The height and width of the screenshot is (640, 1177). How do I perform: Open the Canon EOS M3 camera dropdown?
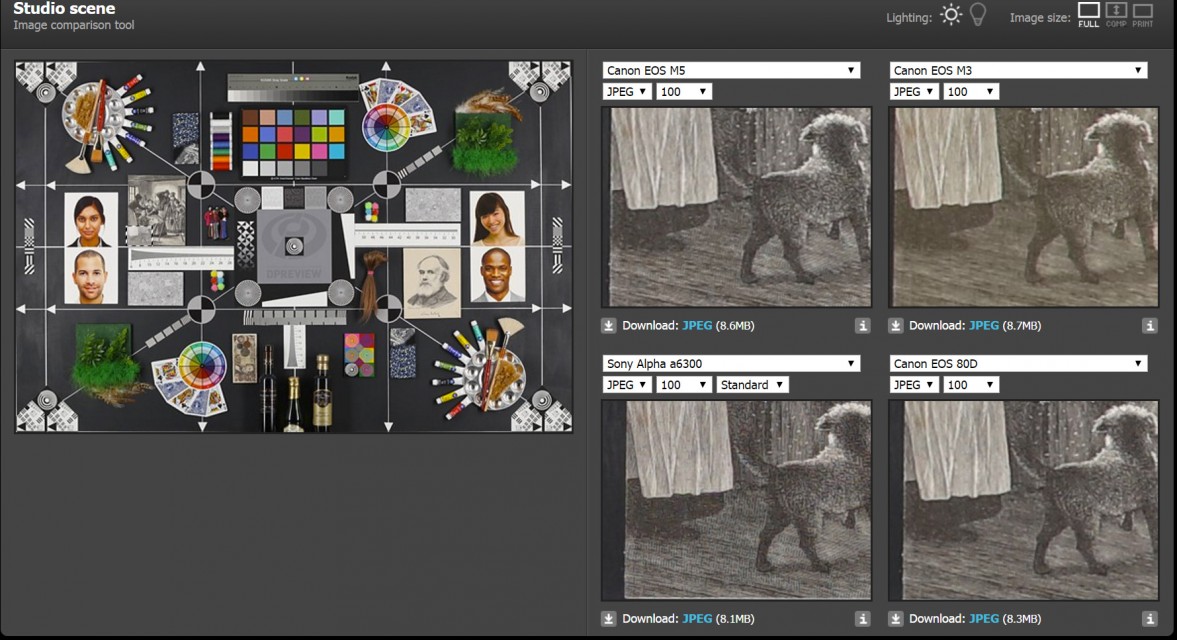(1019, 71)
